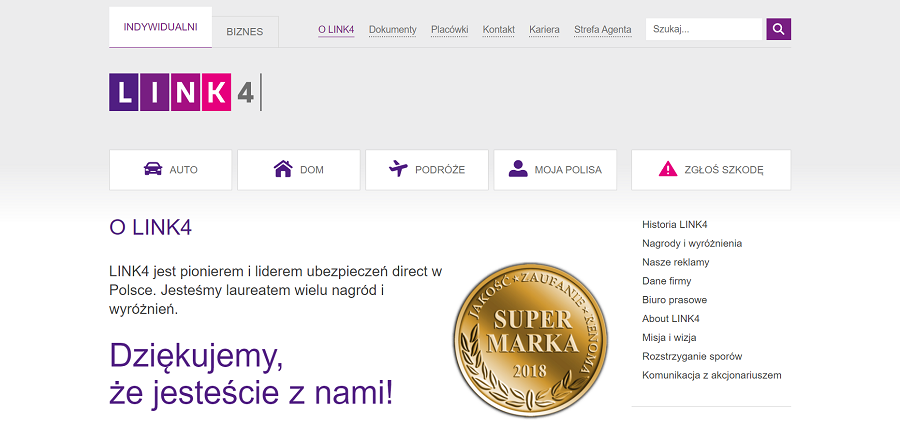The width and height of the screenshot is (900, 423).
Task: Open the Kontakt menu item
Action: tap(499, 30)
